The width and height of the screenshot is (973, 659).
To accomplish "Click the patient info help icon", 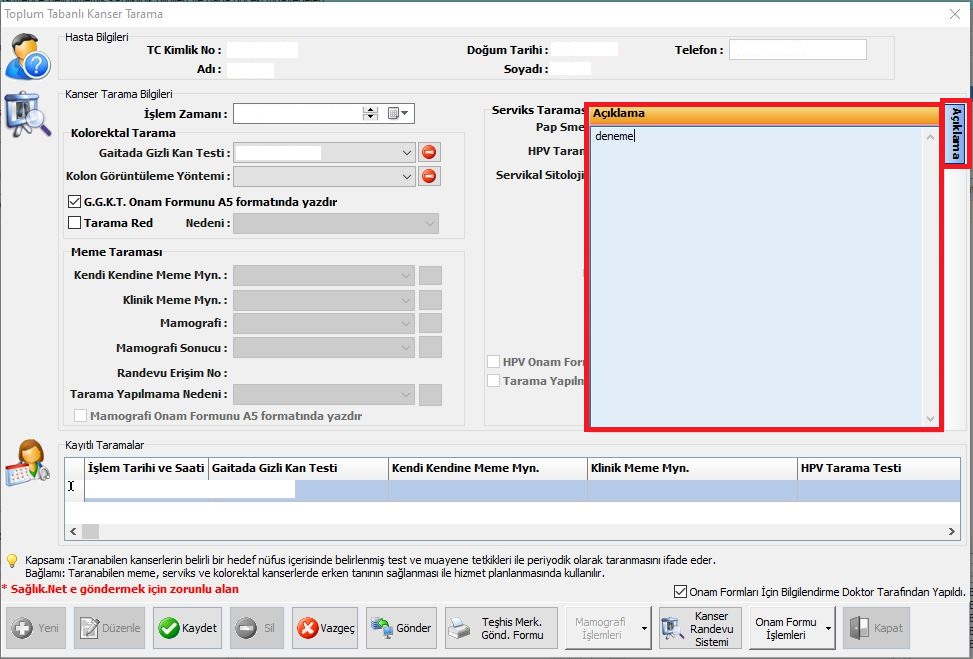I will point(27,56).
